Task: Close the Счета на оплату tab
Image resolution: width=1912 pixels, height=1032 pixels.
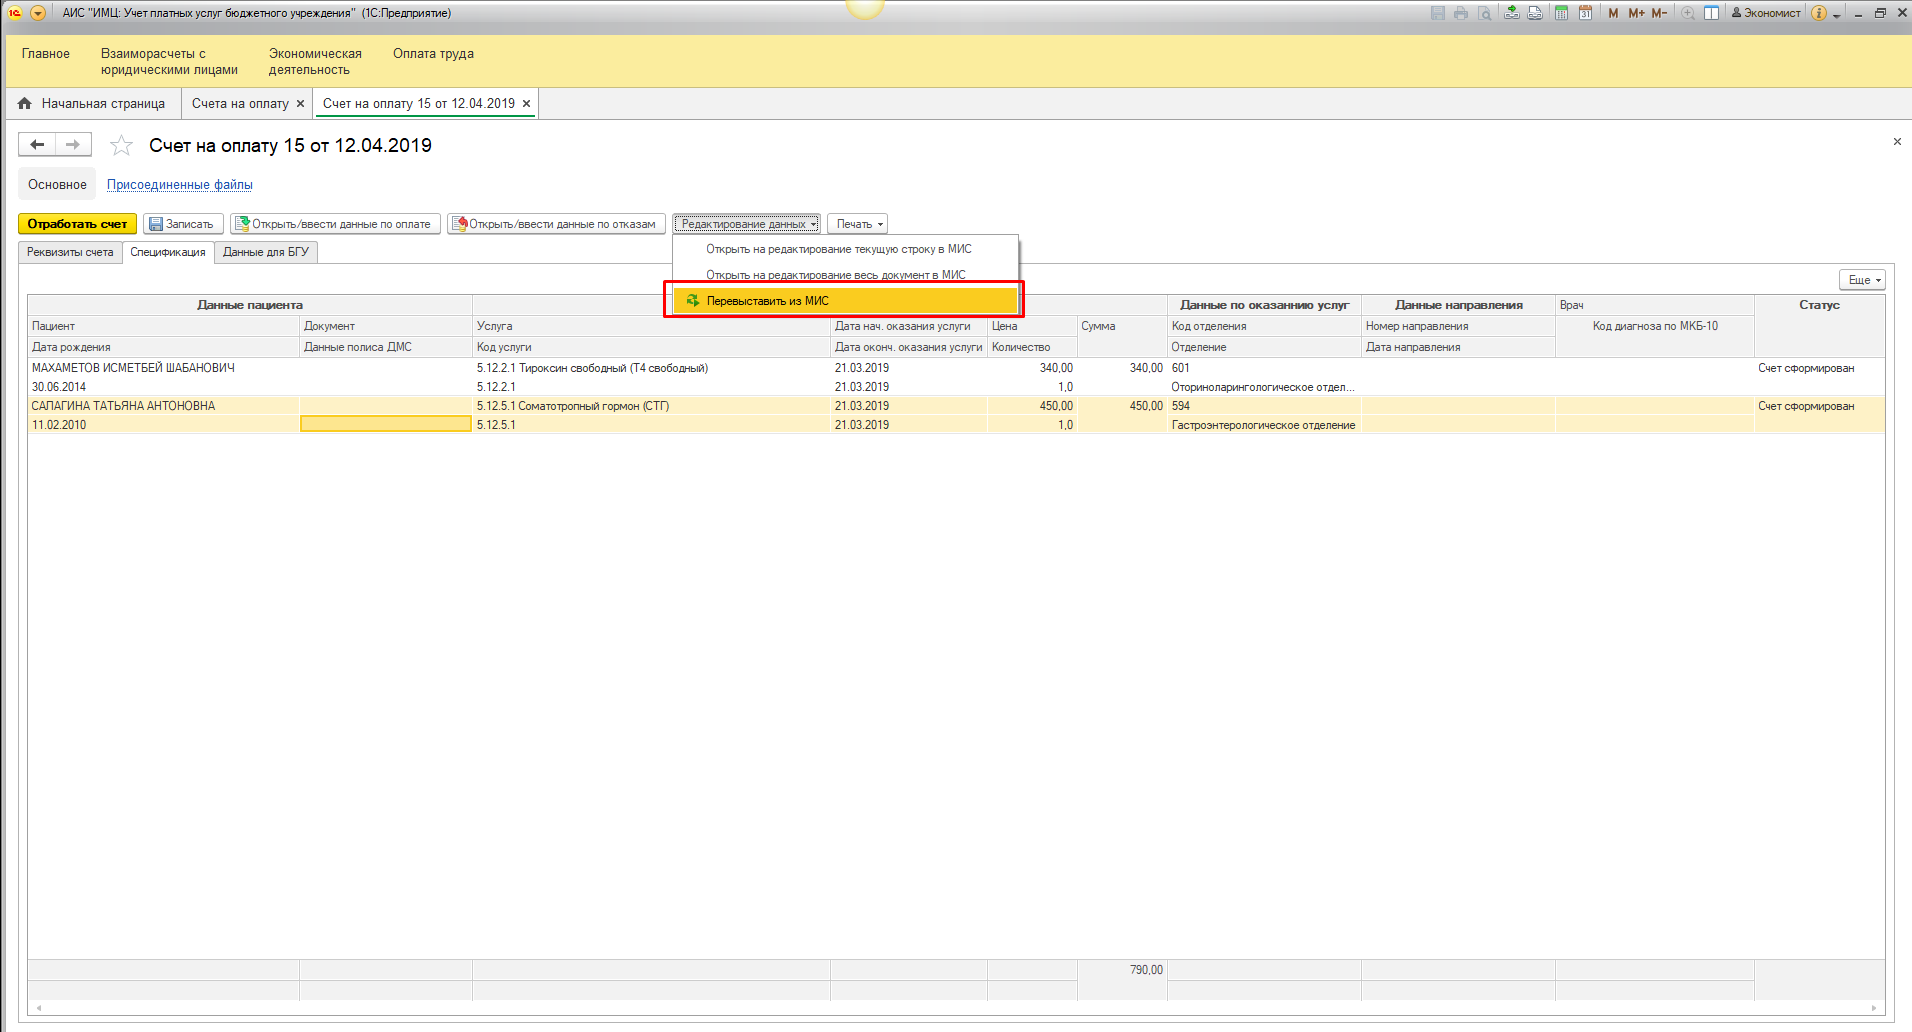Action: click(x=300, y=104)
